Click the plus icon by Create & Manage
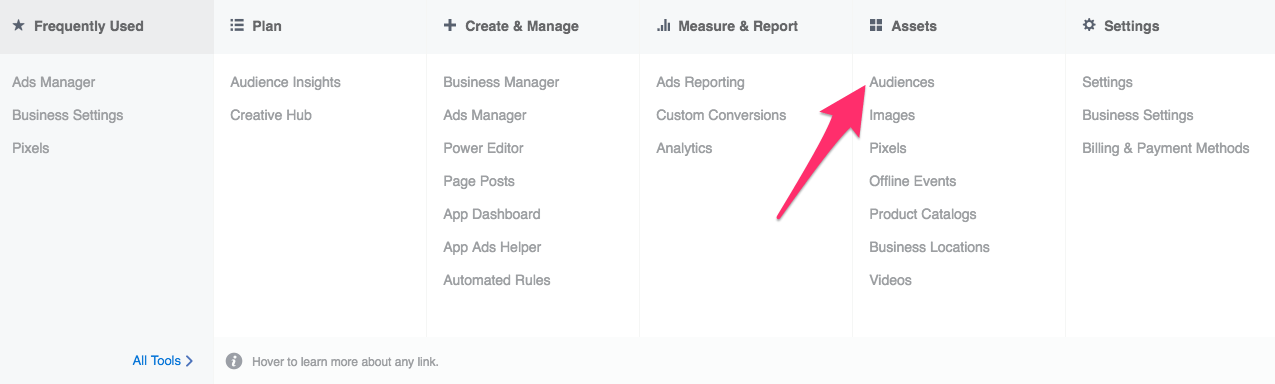This screenshot has width=1275, height=384. click(450, 26)
